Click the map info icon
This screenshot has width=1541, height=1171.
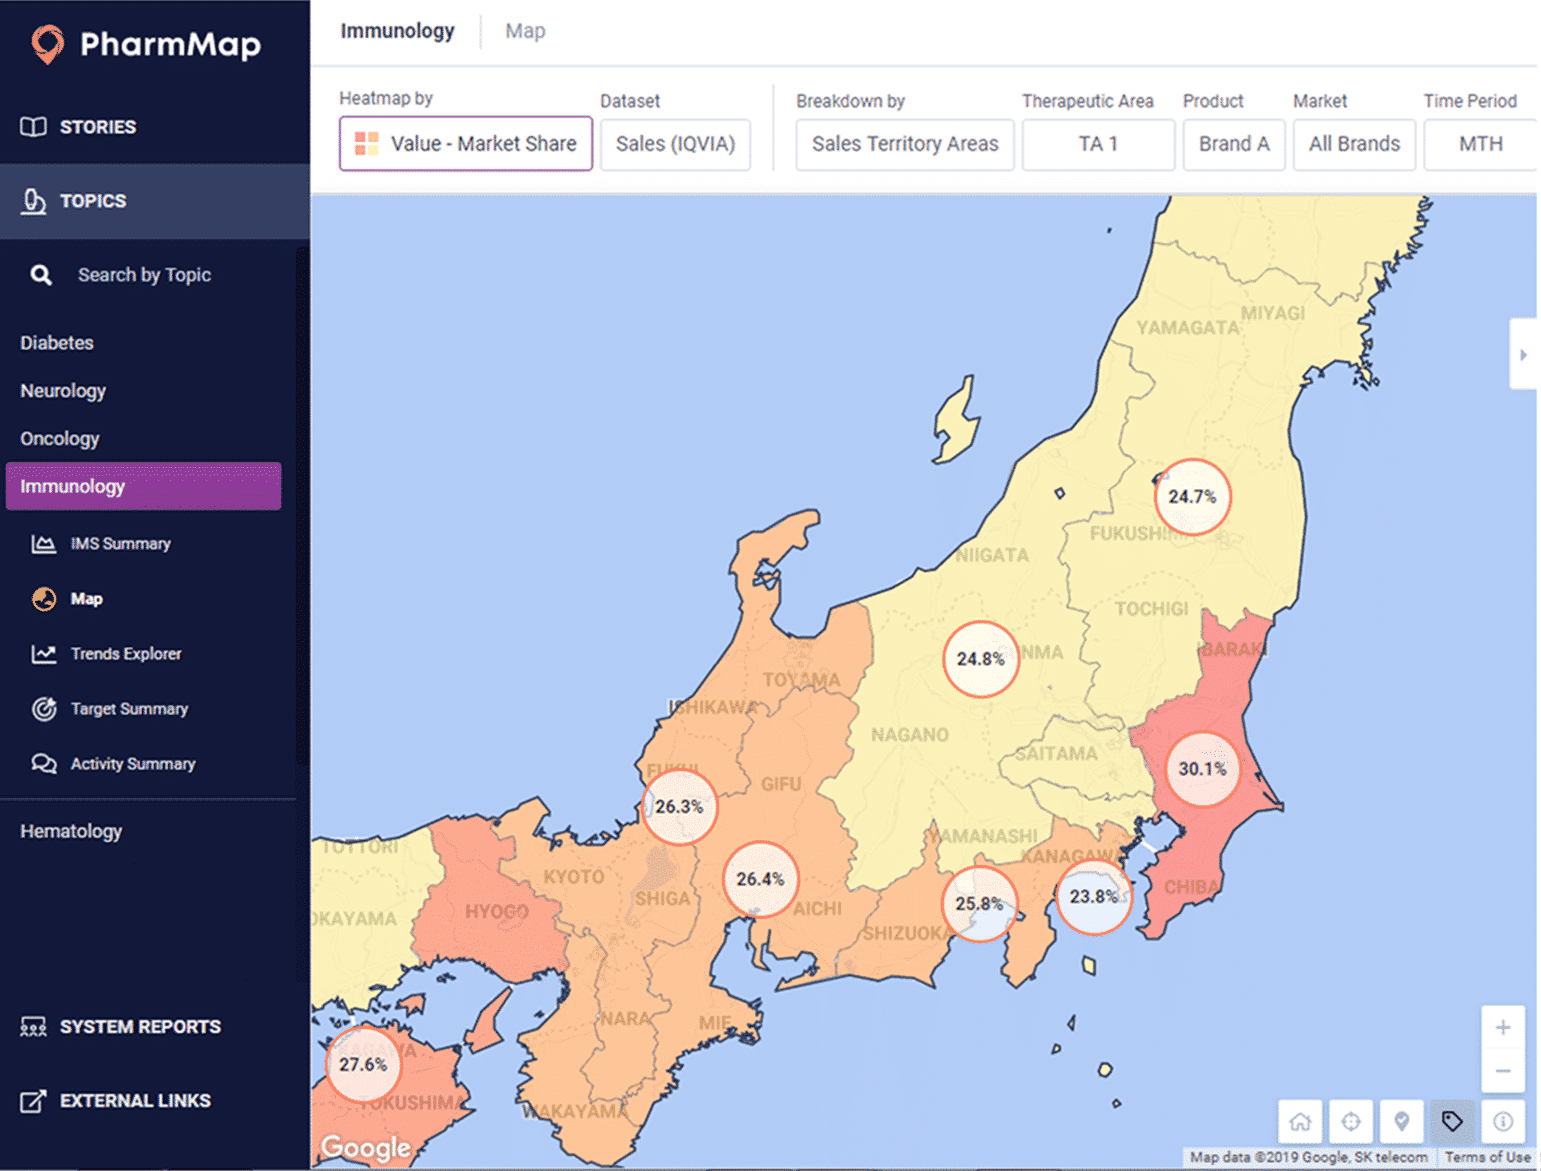pyautogui.click(x=1503, y=1121)
